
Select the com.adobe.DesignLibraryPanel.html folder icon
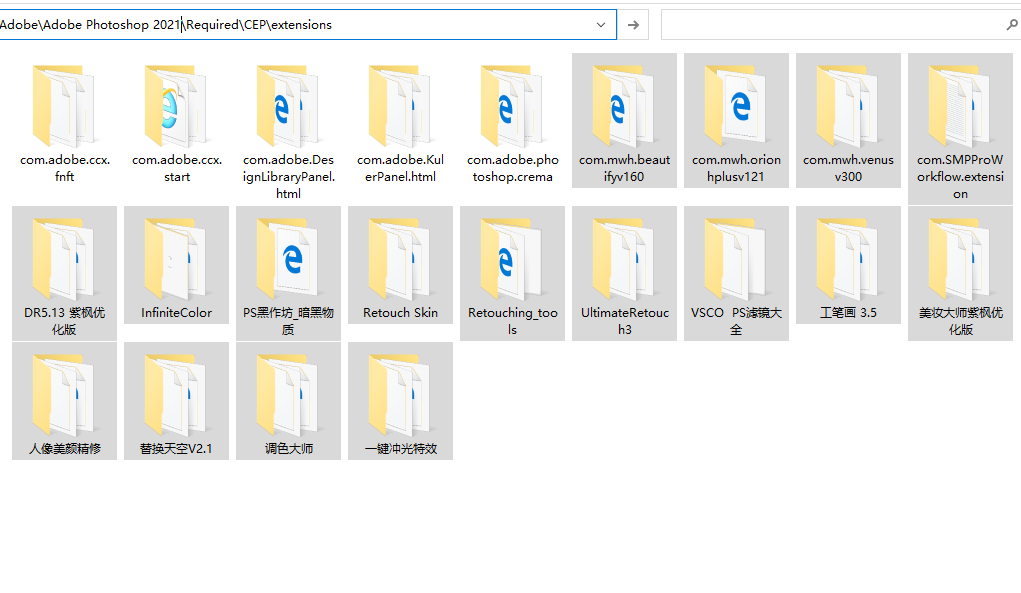tap(288, 106)
